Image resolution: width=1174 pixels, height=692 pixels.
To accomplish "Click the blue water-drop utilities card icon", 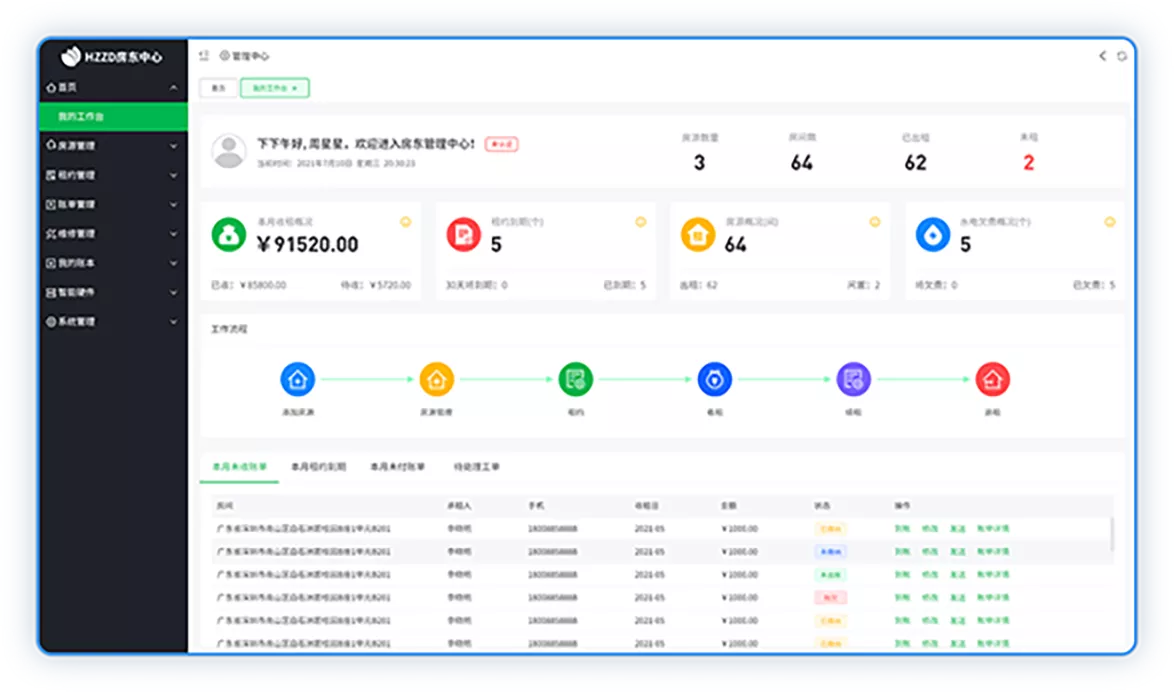I will (x=933, y=234).
